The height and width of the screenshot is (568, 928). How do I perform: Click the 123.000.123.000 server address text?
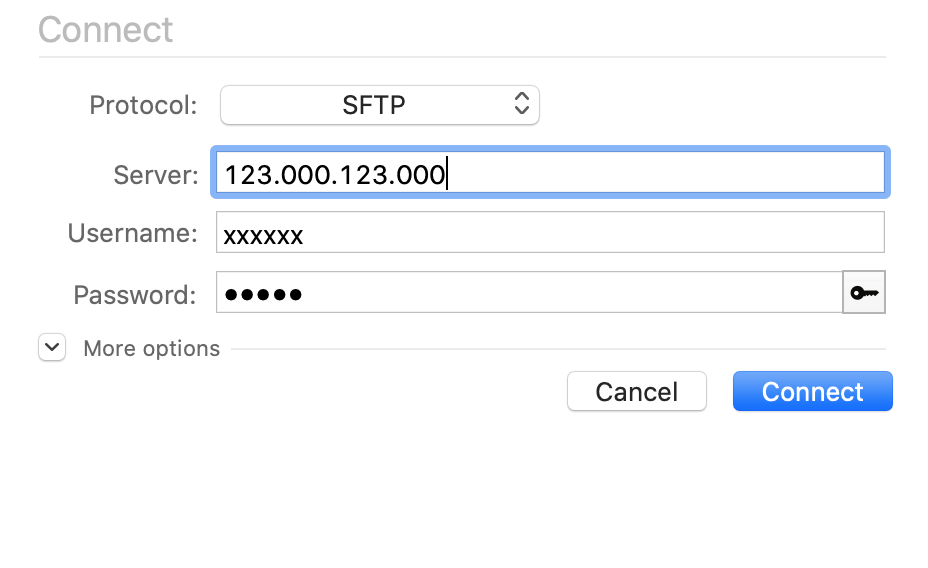(x=334, y=176)
